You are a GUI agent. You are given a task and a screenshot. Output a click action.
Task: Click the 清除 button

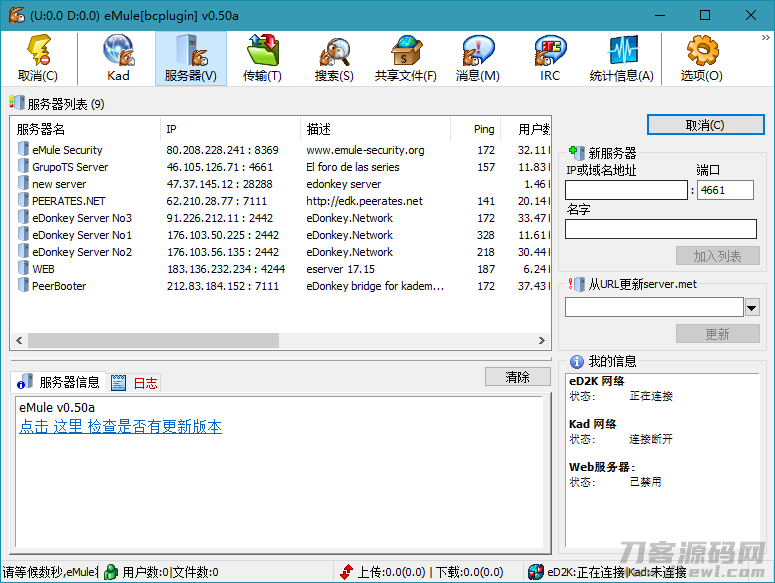[x=517, y=377]
